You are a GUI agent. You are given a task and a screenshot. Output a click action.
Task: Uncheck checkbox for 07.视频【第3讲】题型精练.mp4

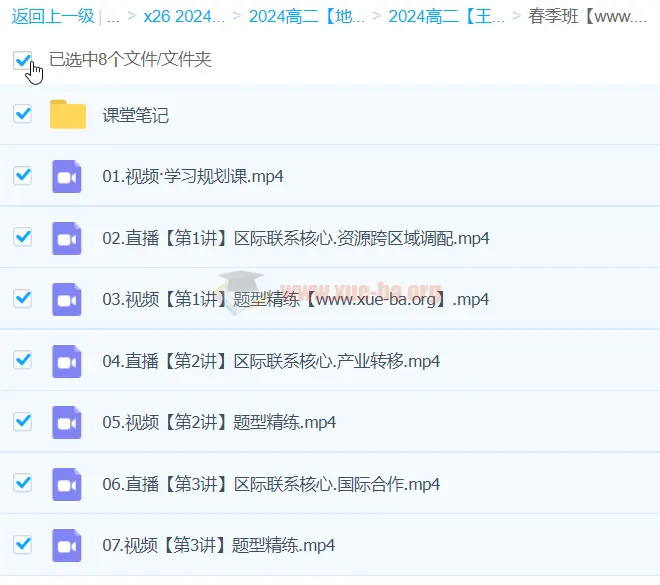pyautogui.click(x=22, y=544)
